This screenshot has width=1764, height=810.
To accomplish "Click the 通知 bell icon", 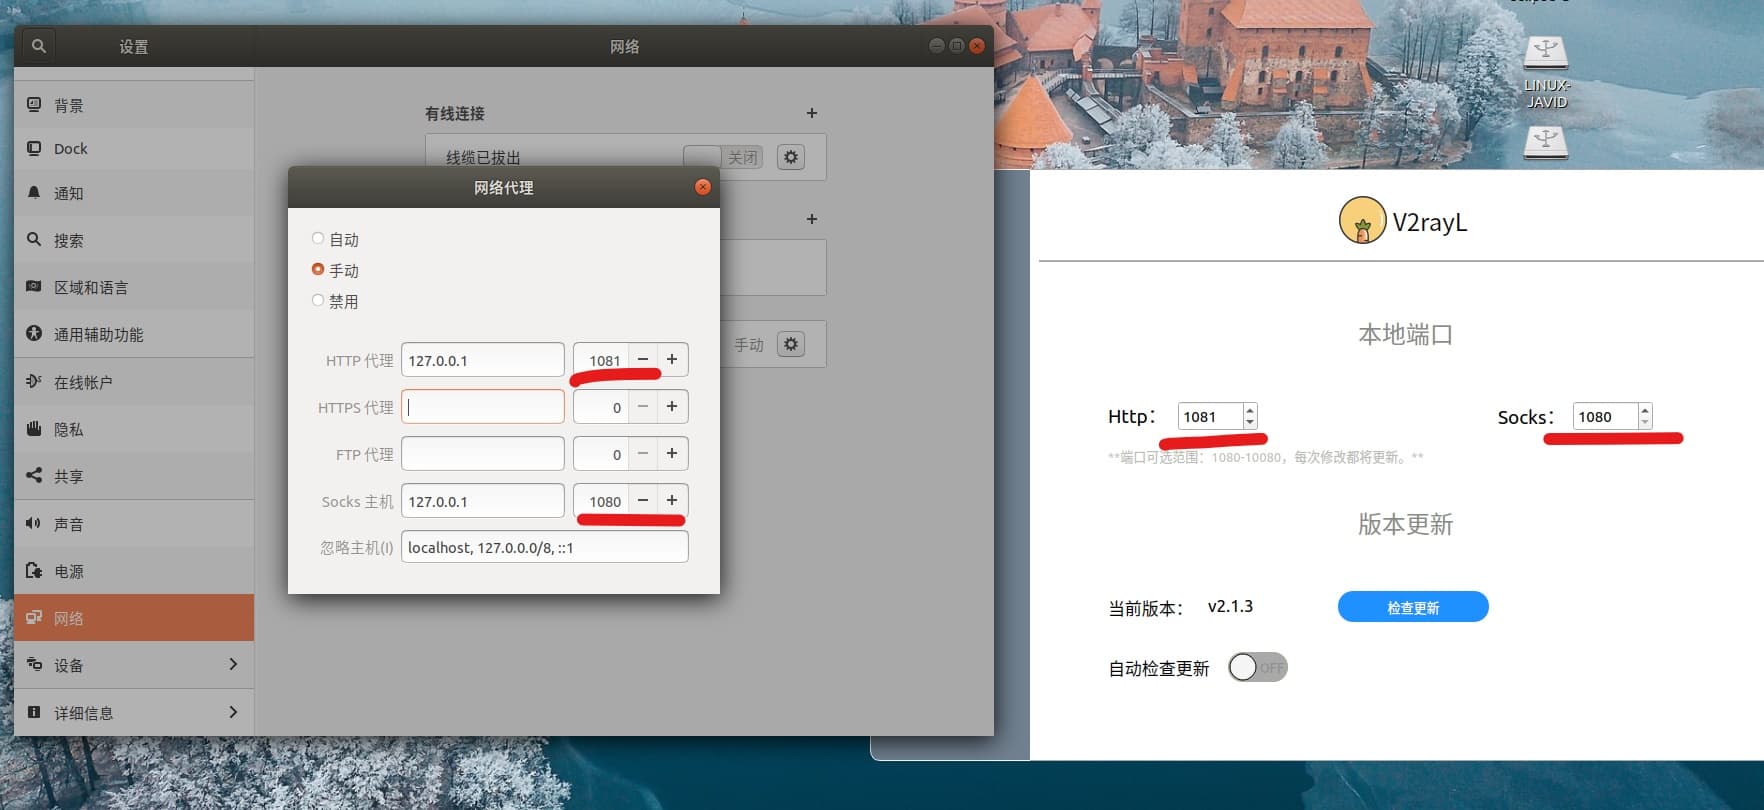I will (x=34, y=192).
